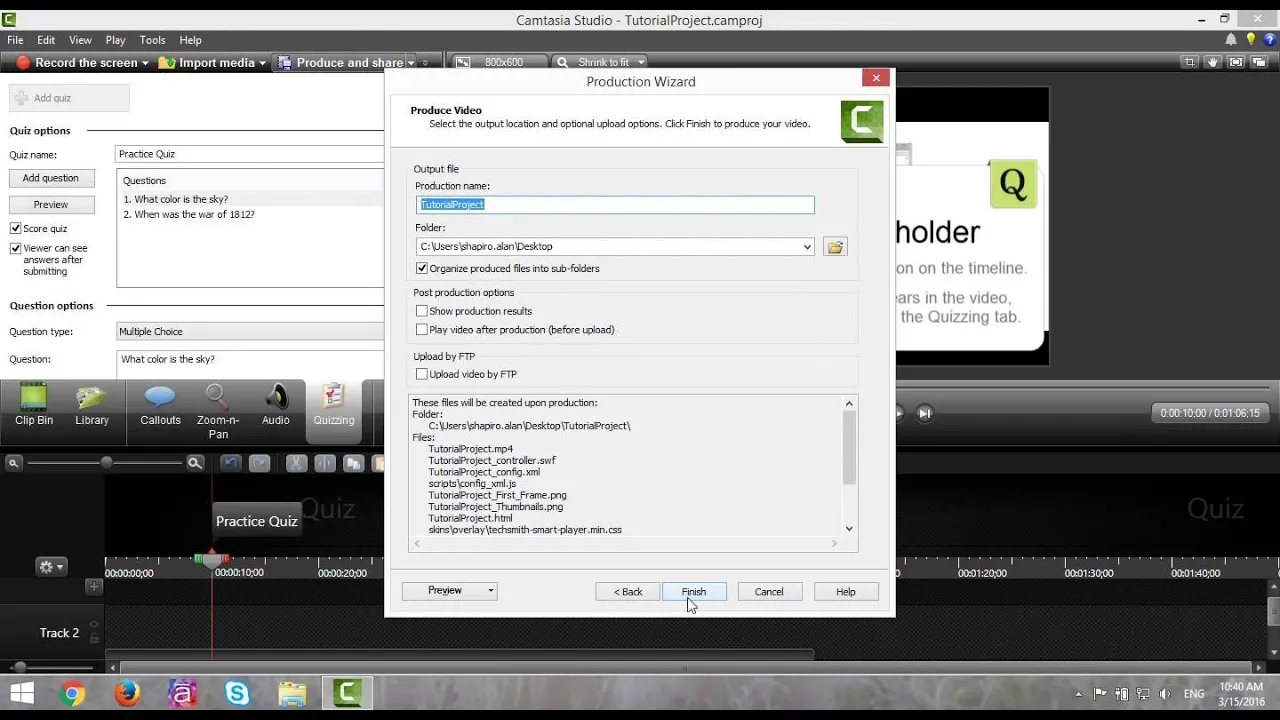Click the Production name input field
The width and height of the screenshot is (1280, 720).
pyautogui.click(x=615, y=204)
